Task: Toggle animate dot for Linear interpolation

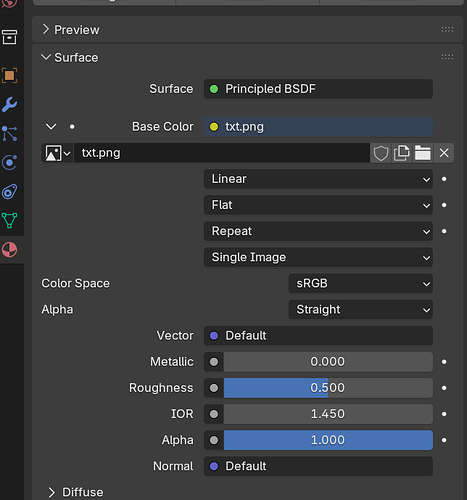Action: click(x=444, y=179)
